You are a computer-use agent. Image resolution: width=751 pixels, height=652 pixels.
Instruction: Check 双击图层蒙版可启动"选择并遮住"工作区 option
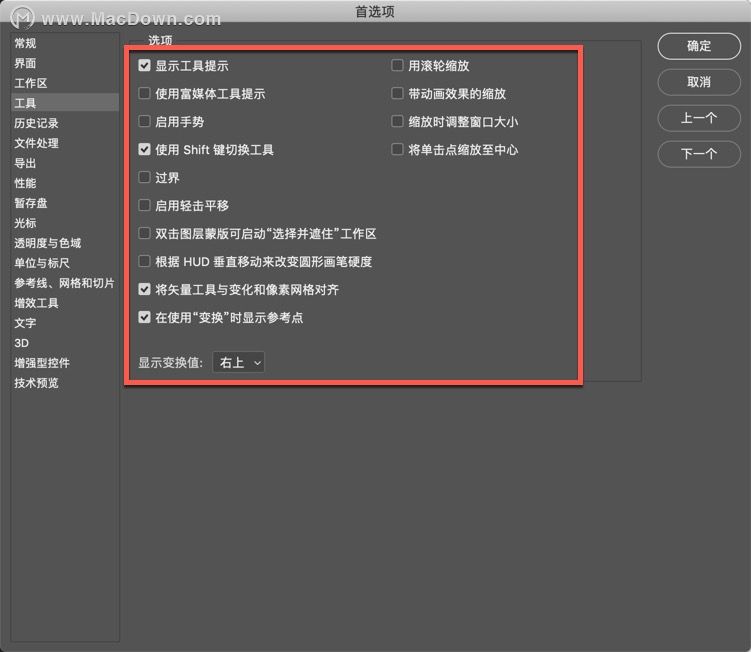[x=144, y=233]
